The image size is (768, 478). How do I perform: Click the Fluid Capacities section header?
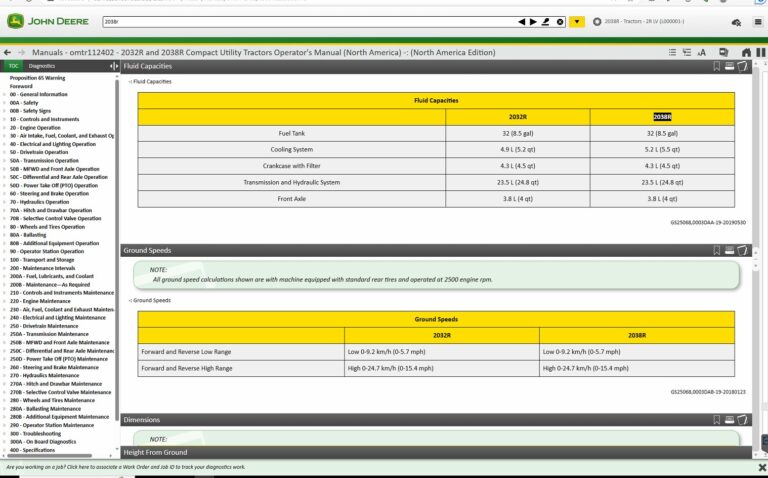point(436,66)
